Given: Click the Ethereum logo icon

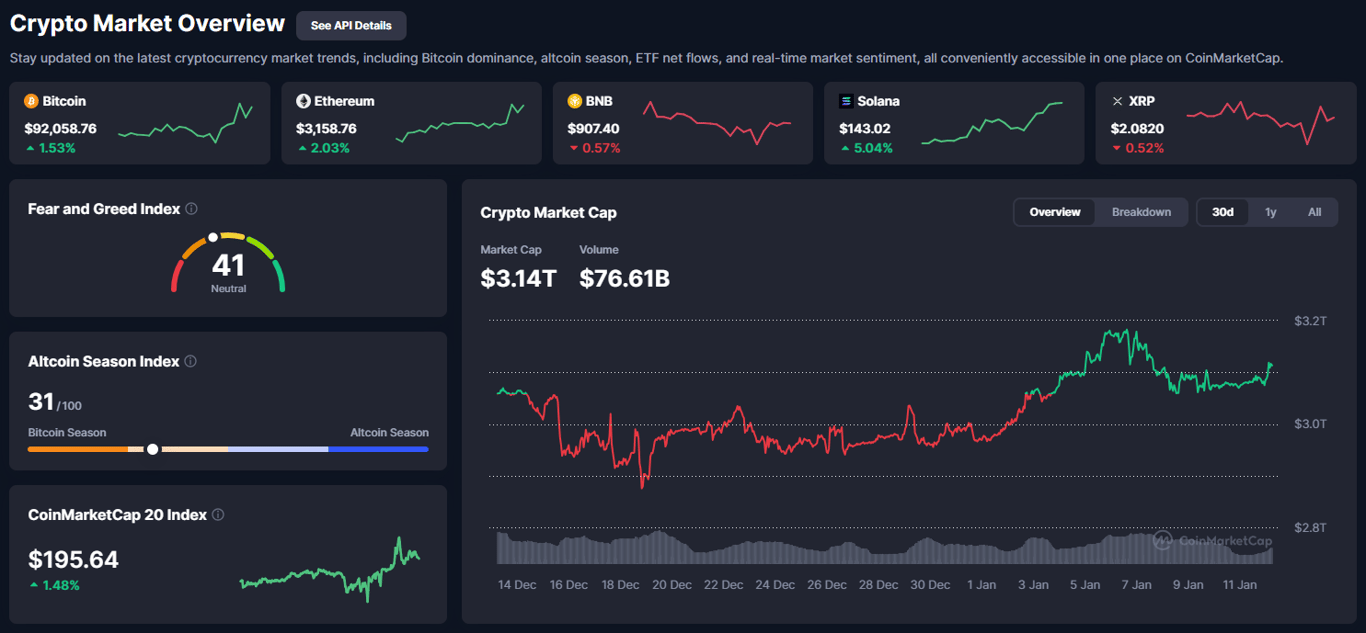Looking at the screenshot, I should pos(301,101).
